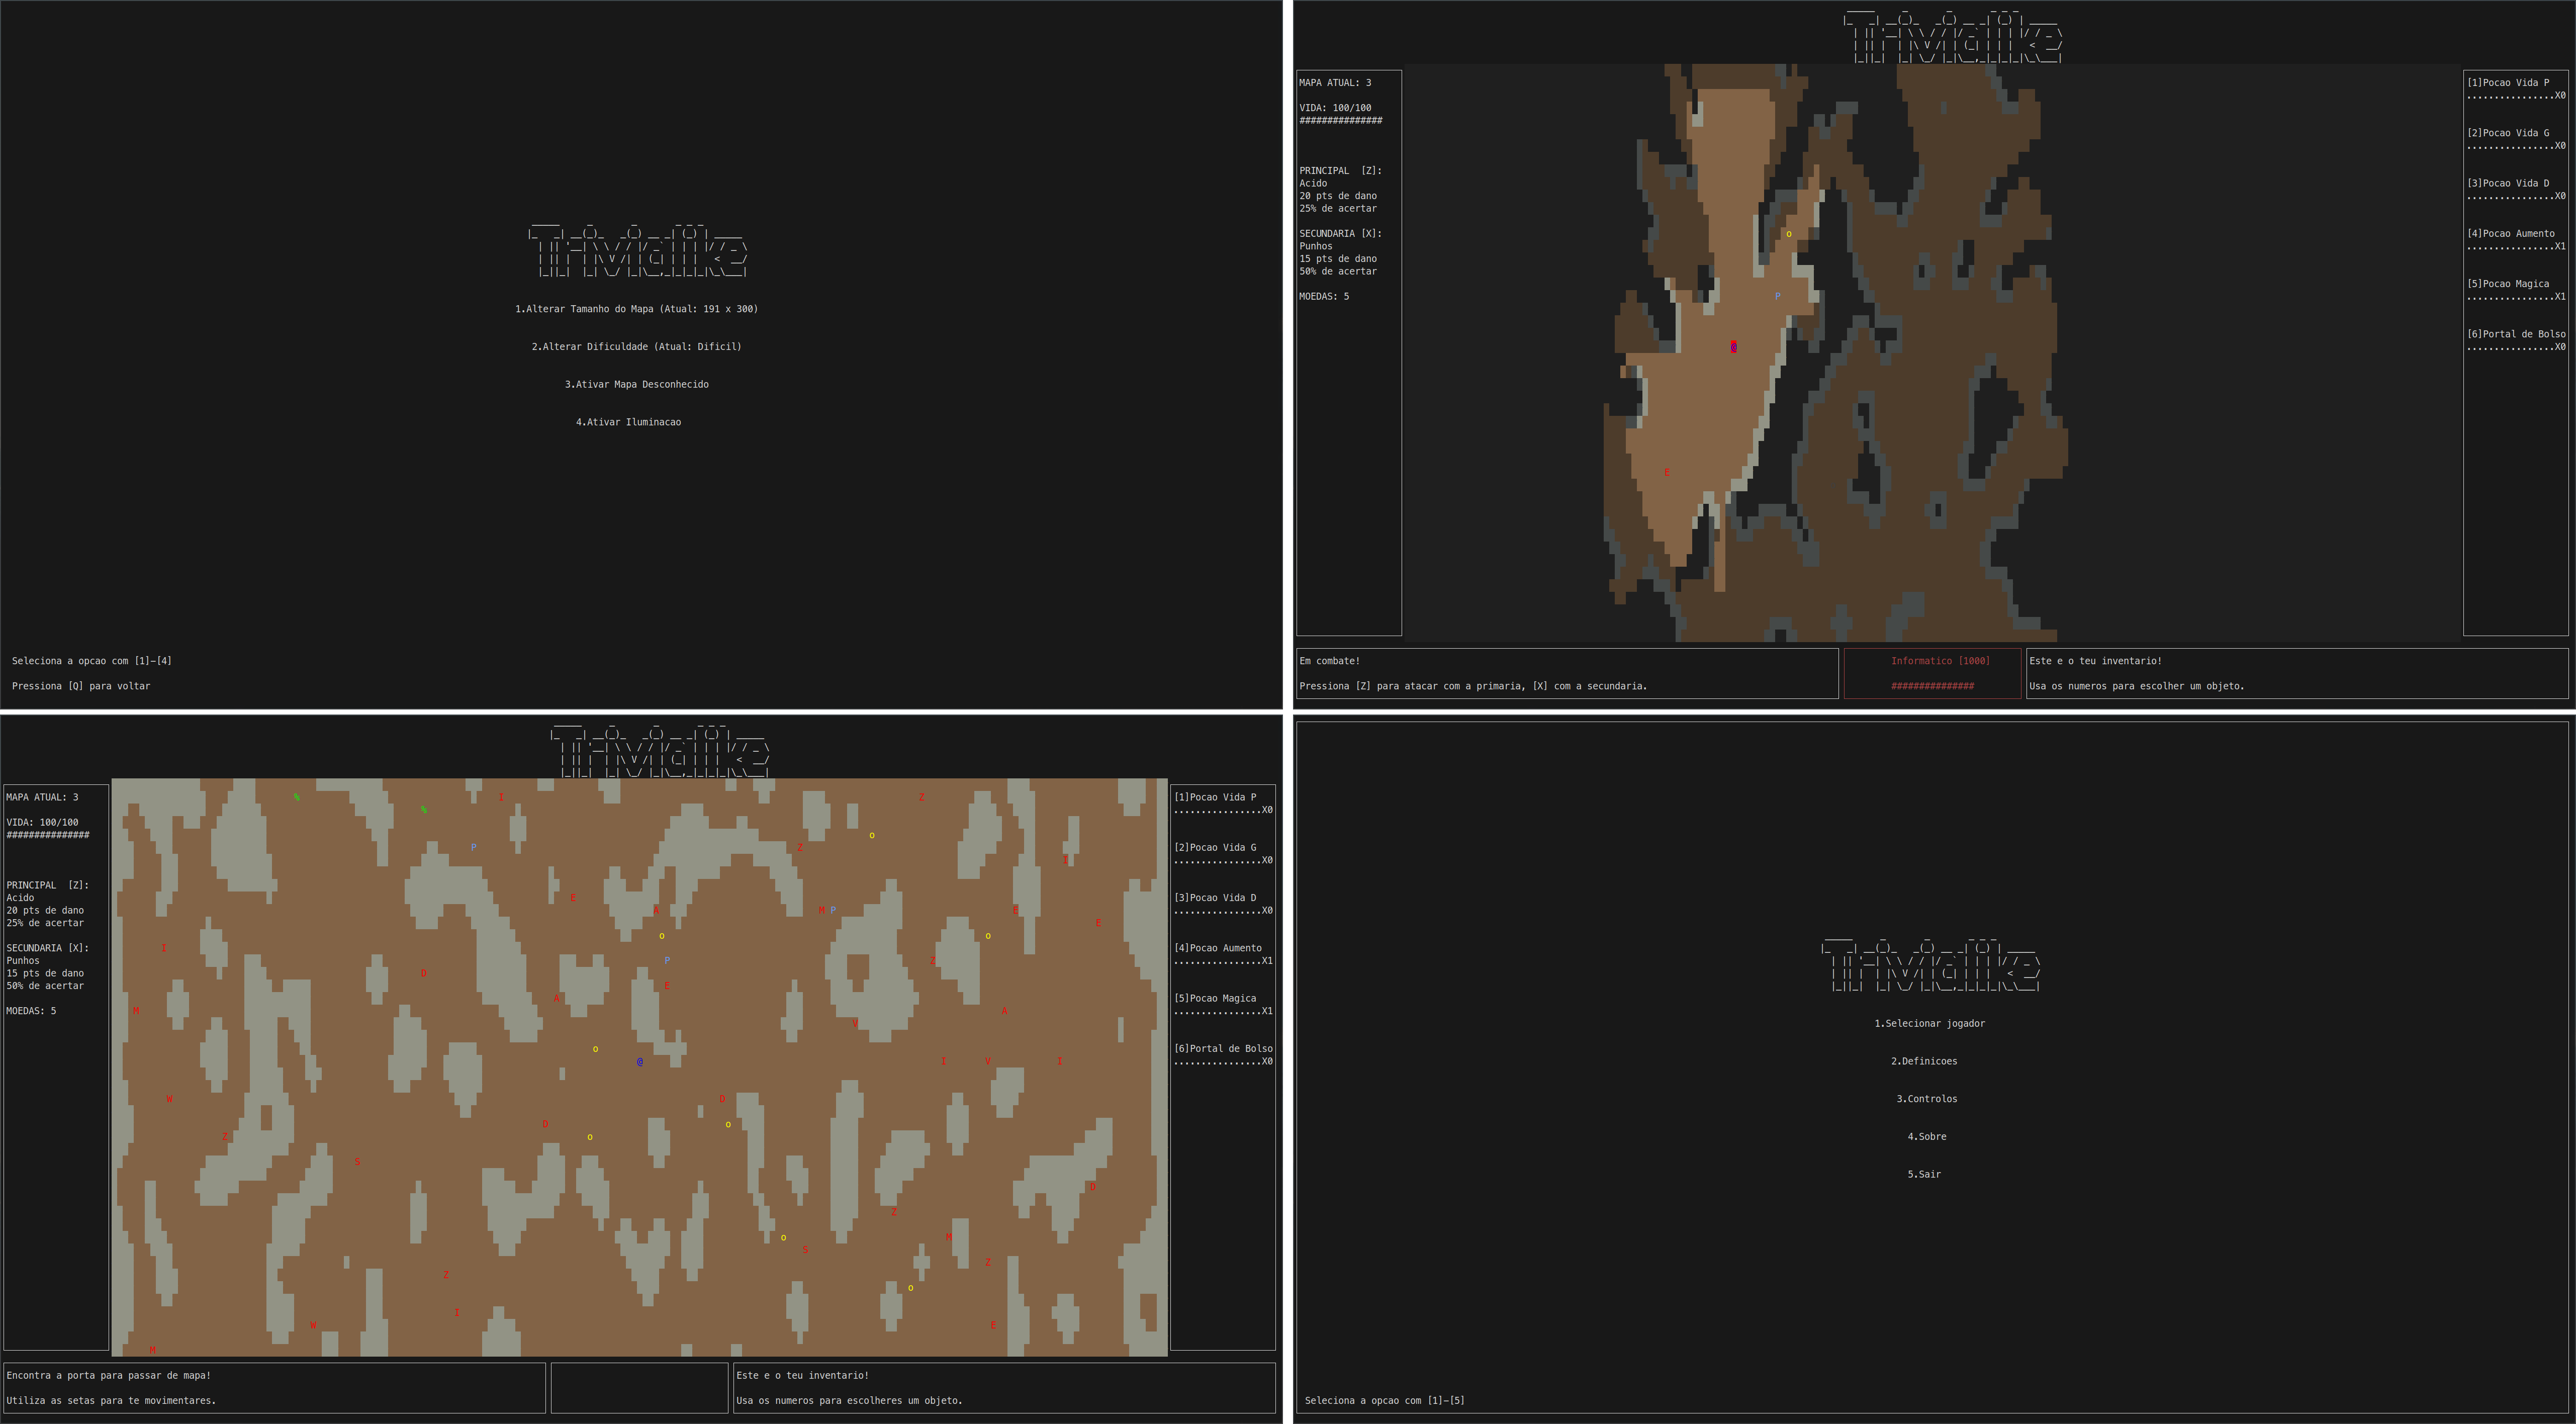Click '2.Alterar Dificuldade (Atual: Dificil)' setting
Image resolution: width=2576 pixels, height=1424 pixels.
pos(636,347)
